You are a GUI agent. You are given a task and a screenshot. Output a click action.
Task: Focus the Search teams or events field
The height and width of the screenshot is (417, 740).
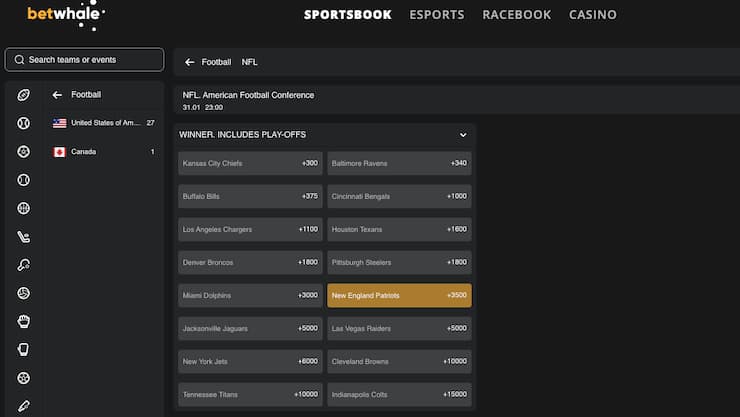(x=84, y=59)
